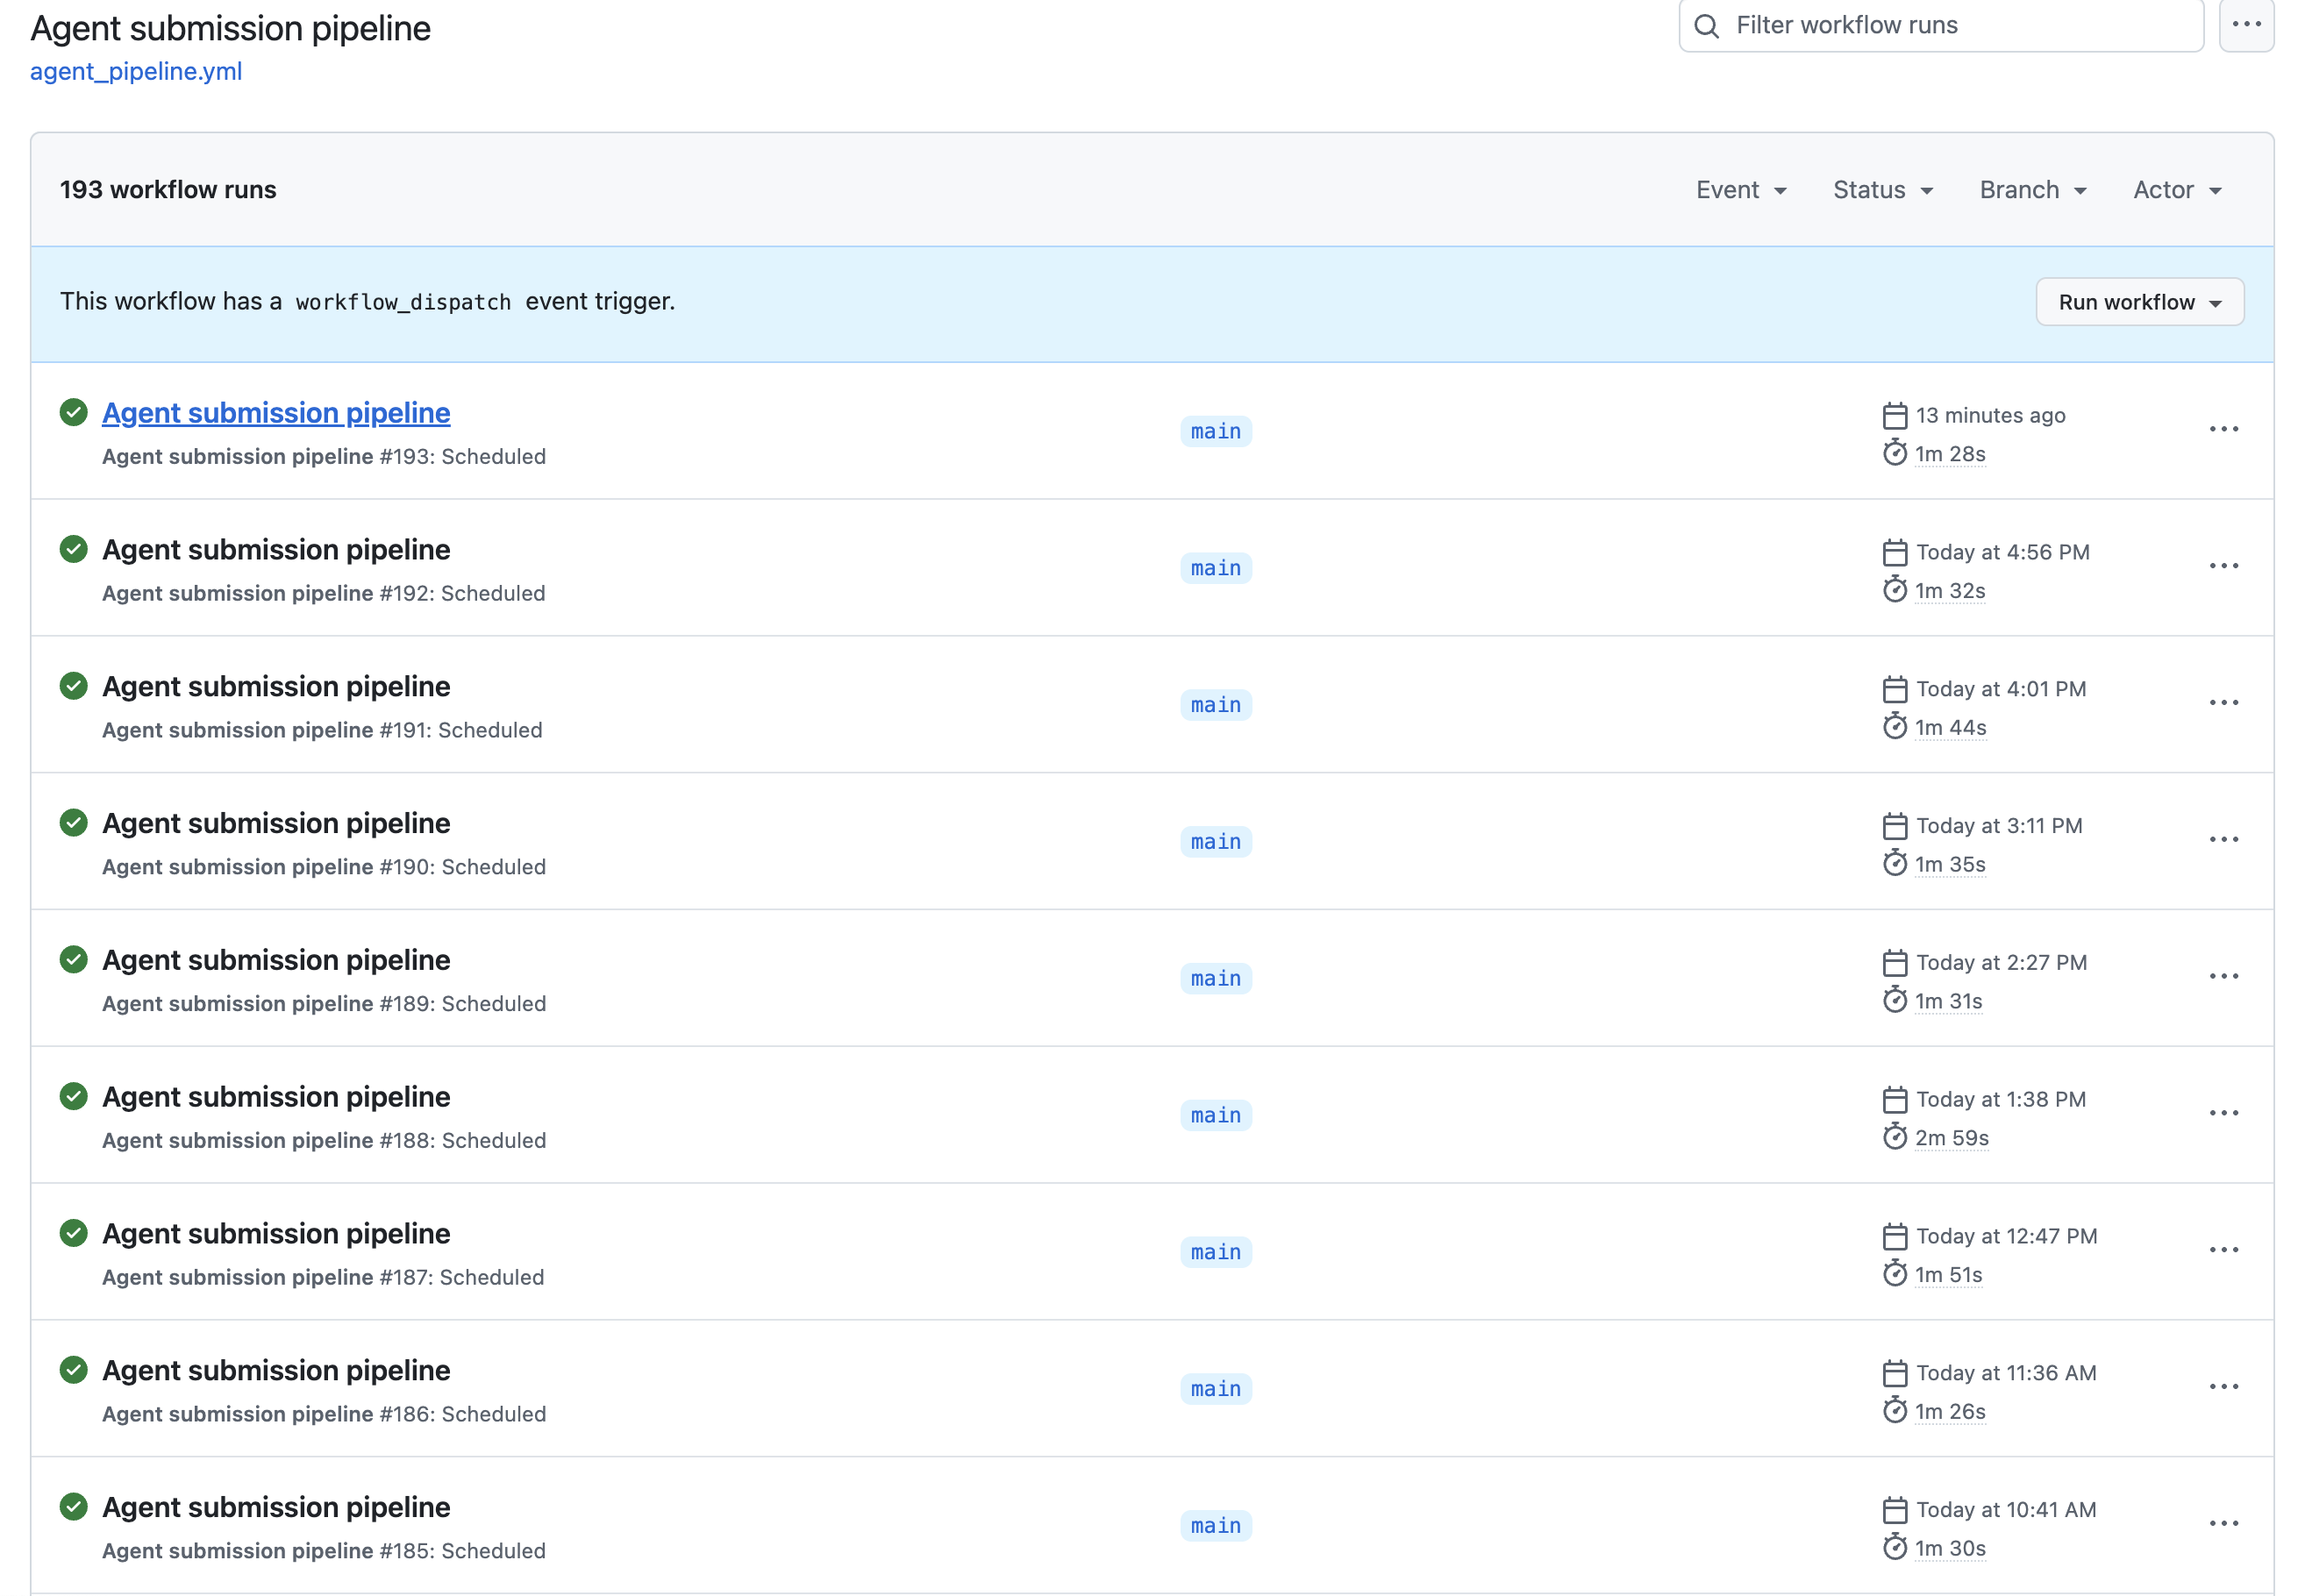The image size is (2305, 1596).
Task: Expand the Event filter dropdown
Action: click(x=1741, y=190)
